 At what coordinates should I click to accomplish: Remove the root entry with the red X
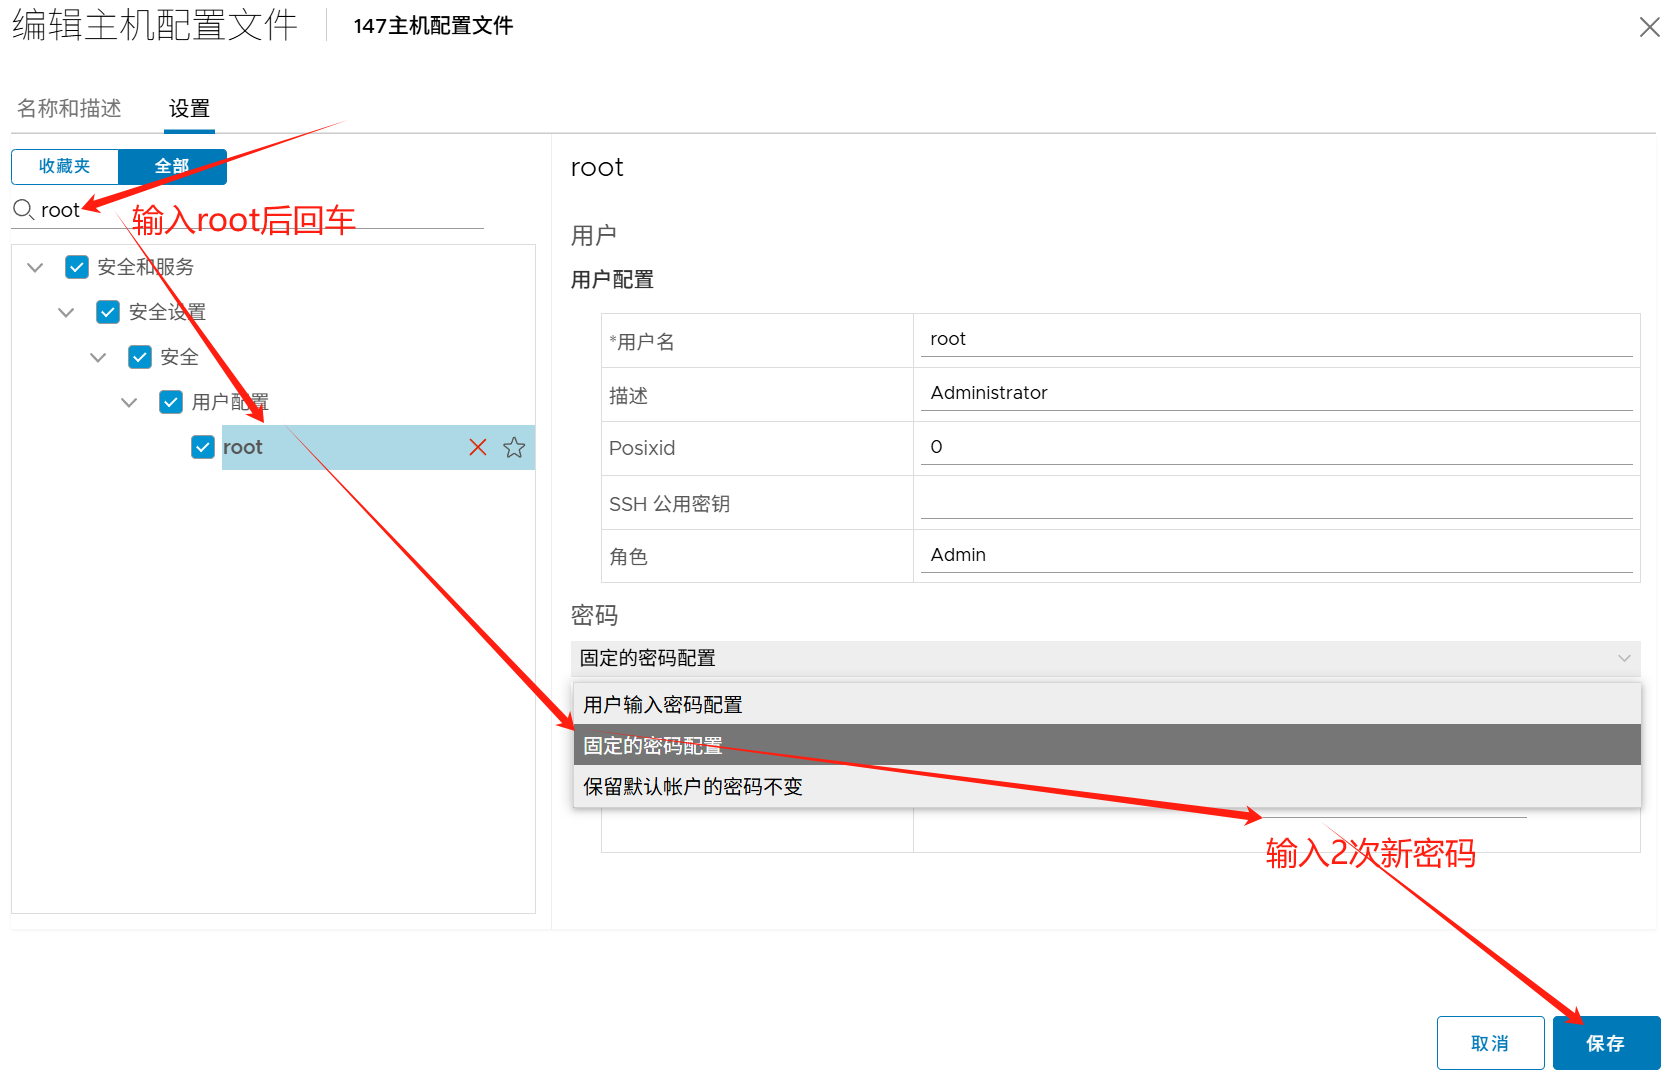478,447
